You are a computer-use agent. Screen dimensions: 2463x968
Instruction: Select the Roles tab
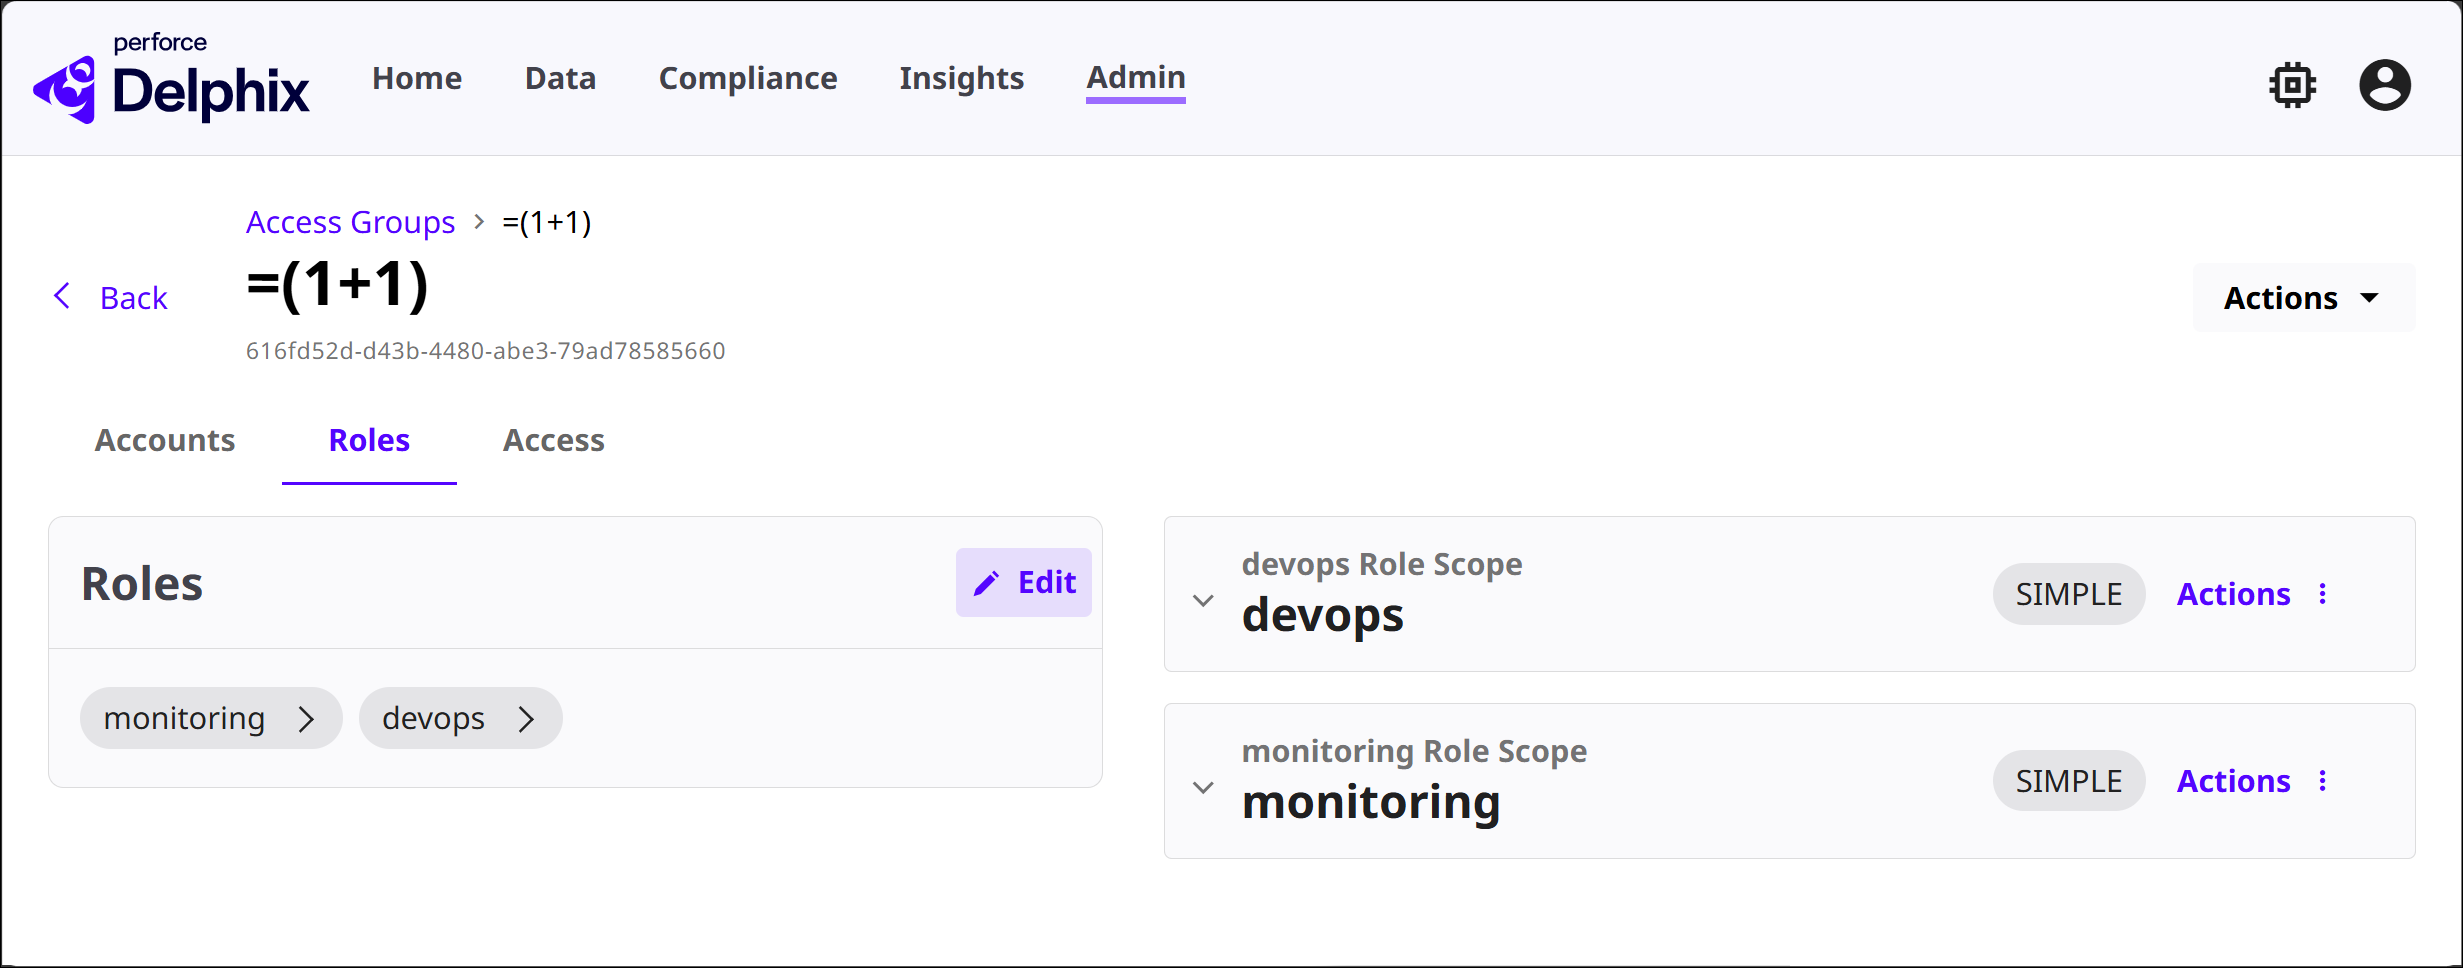(x=369, y=441)
